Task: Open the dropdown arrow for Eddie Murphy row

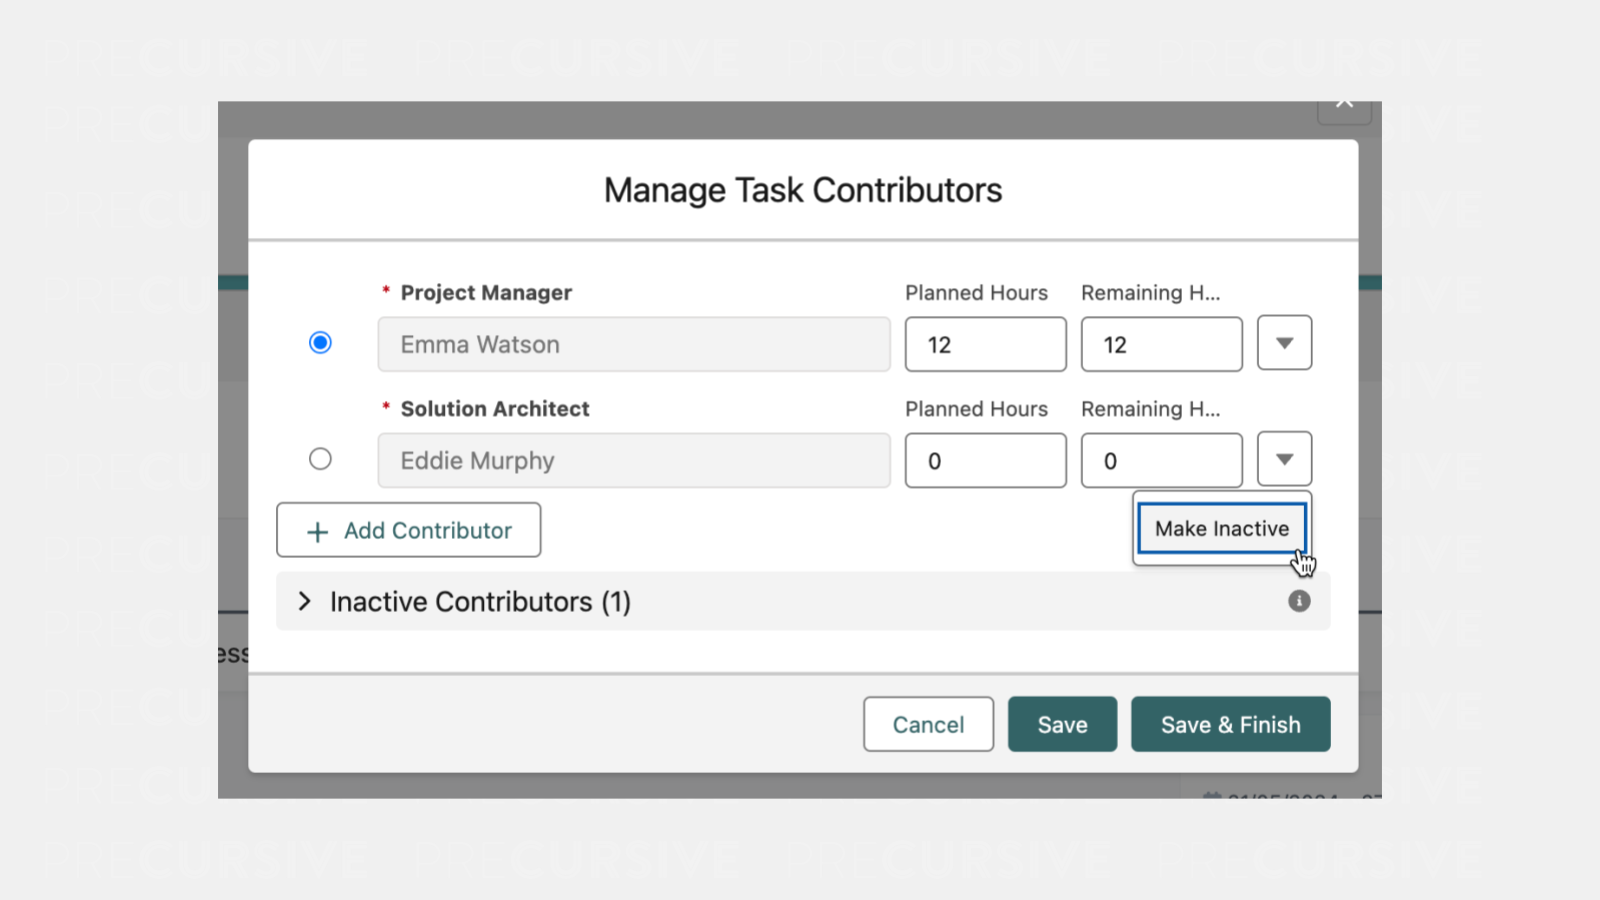Action: [x=1285, y=459]
